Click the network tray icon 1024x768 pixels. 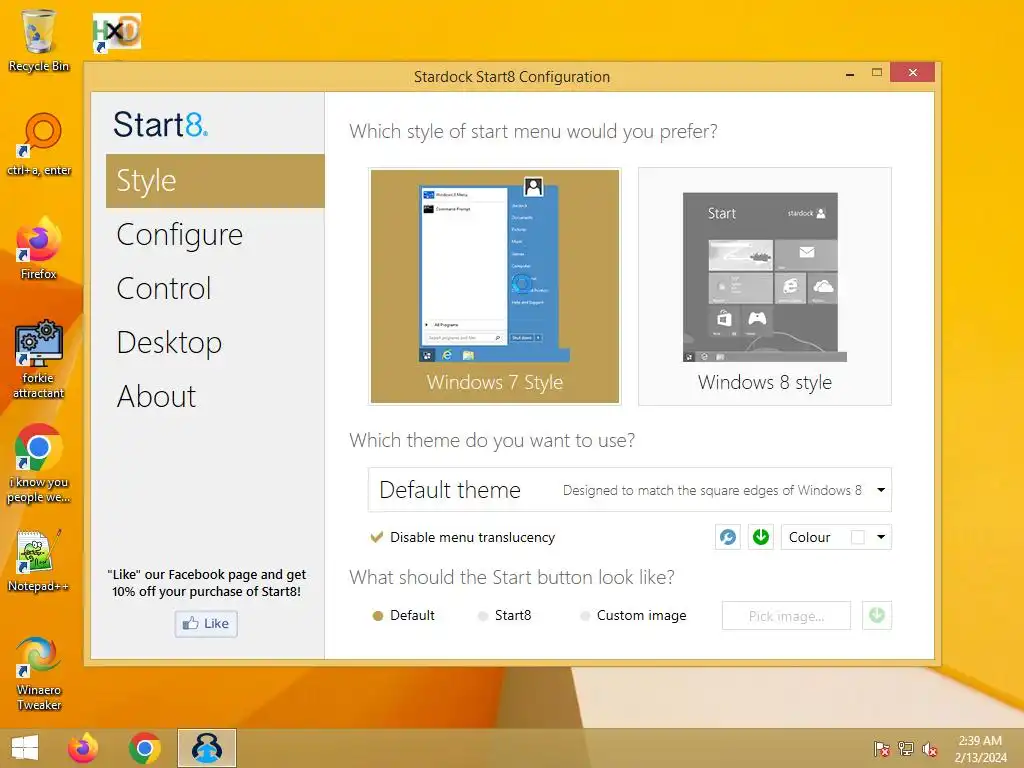point(906,749)
